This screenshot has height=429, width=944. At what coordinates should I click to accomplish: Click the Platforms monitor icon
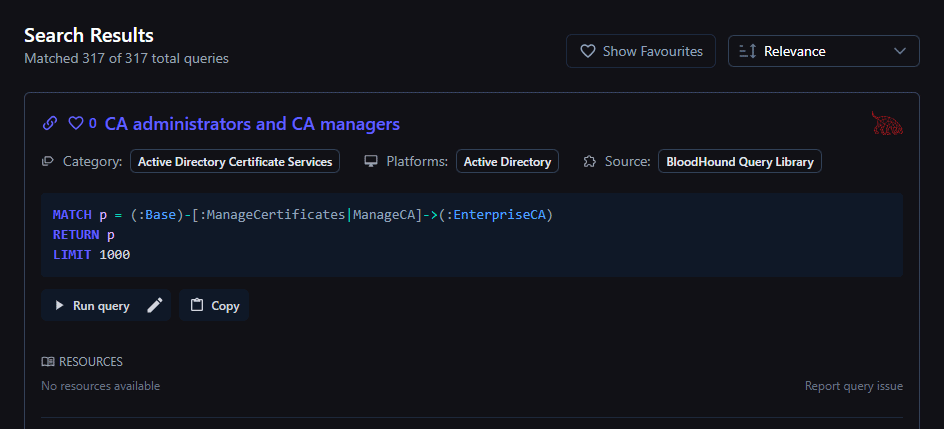pyautogui.click(x=371, y=161)
